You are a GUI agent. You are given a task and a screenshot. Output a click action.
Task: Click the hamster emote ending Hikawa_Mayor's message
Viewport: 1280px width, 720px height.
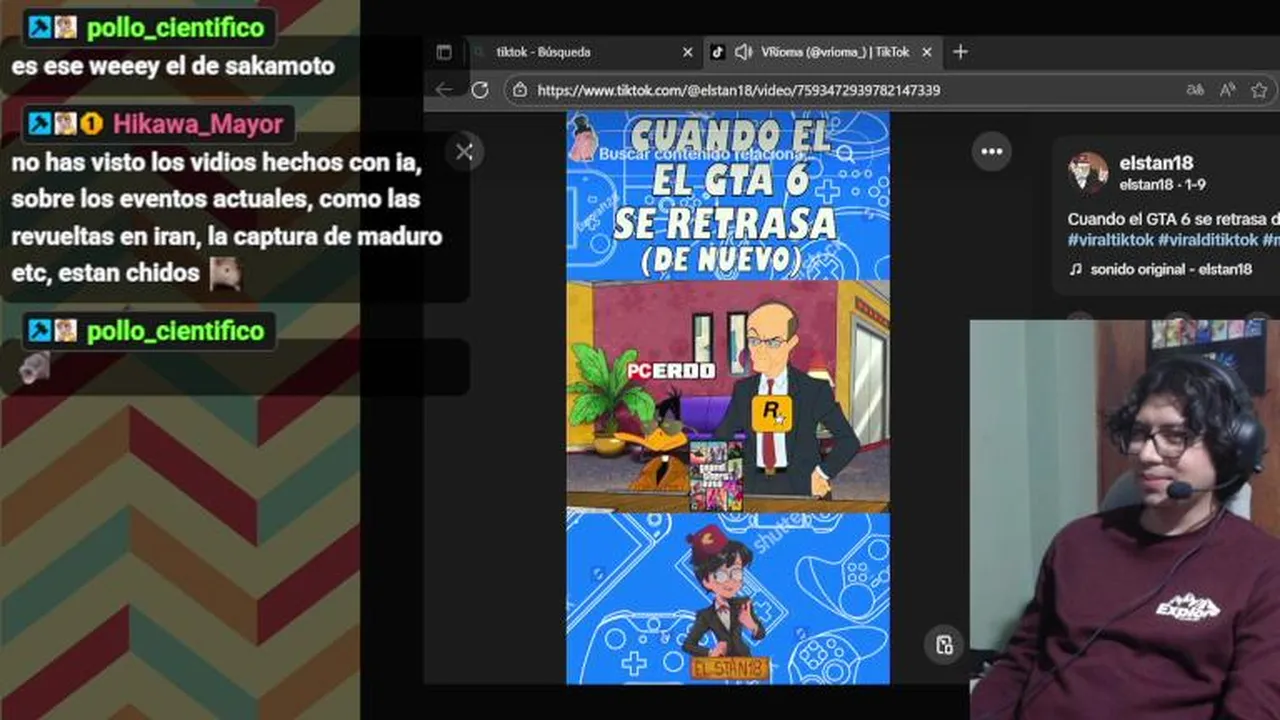pyautogui.click(x=225, y=274)
